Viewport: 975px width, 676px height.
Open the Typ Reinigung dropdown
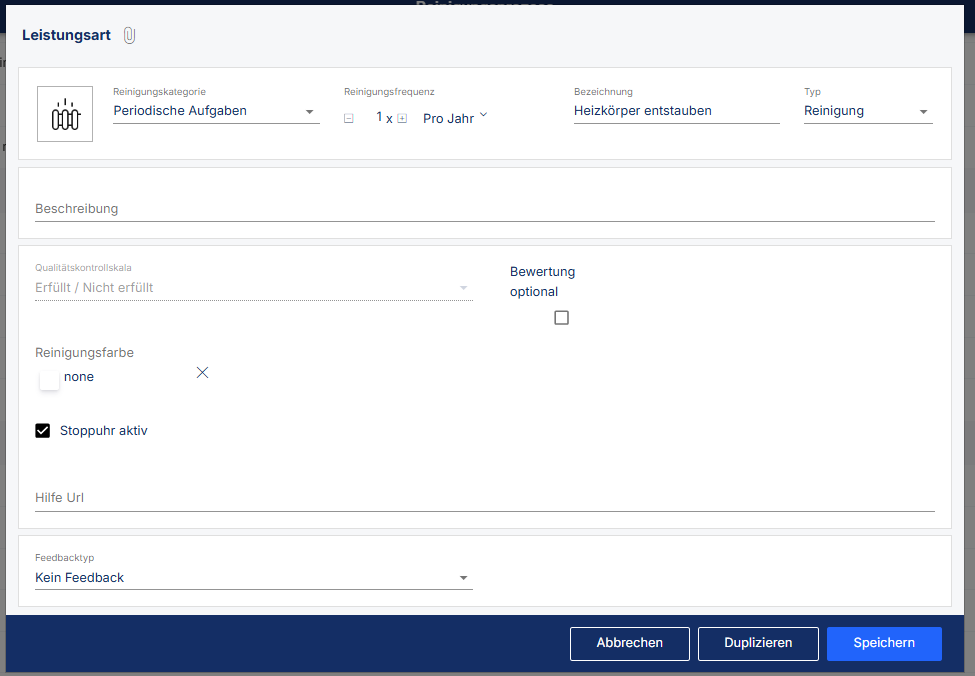tap(867, 111)
